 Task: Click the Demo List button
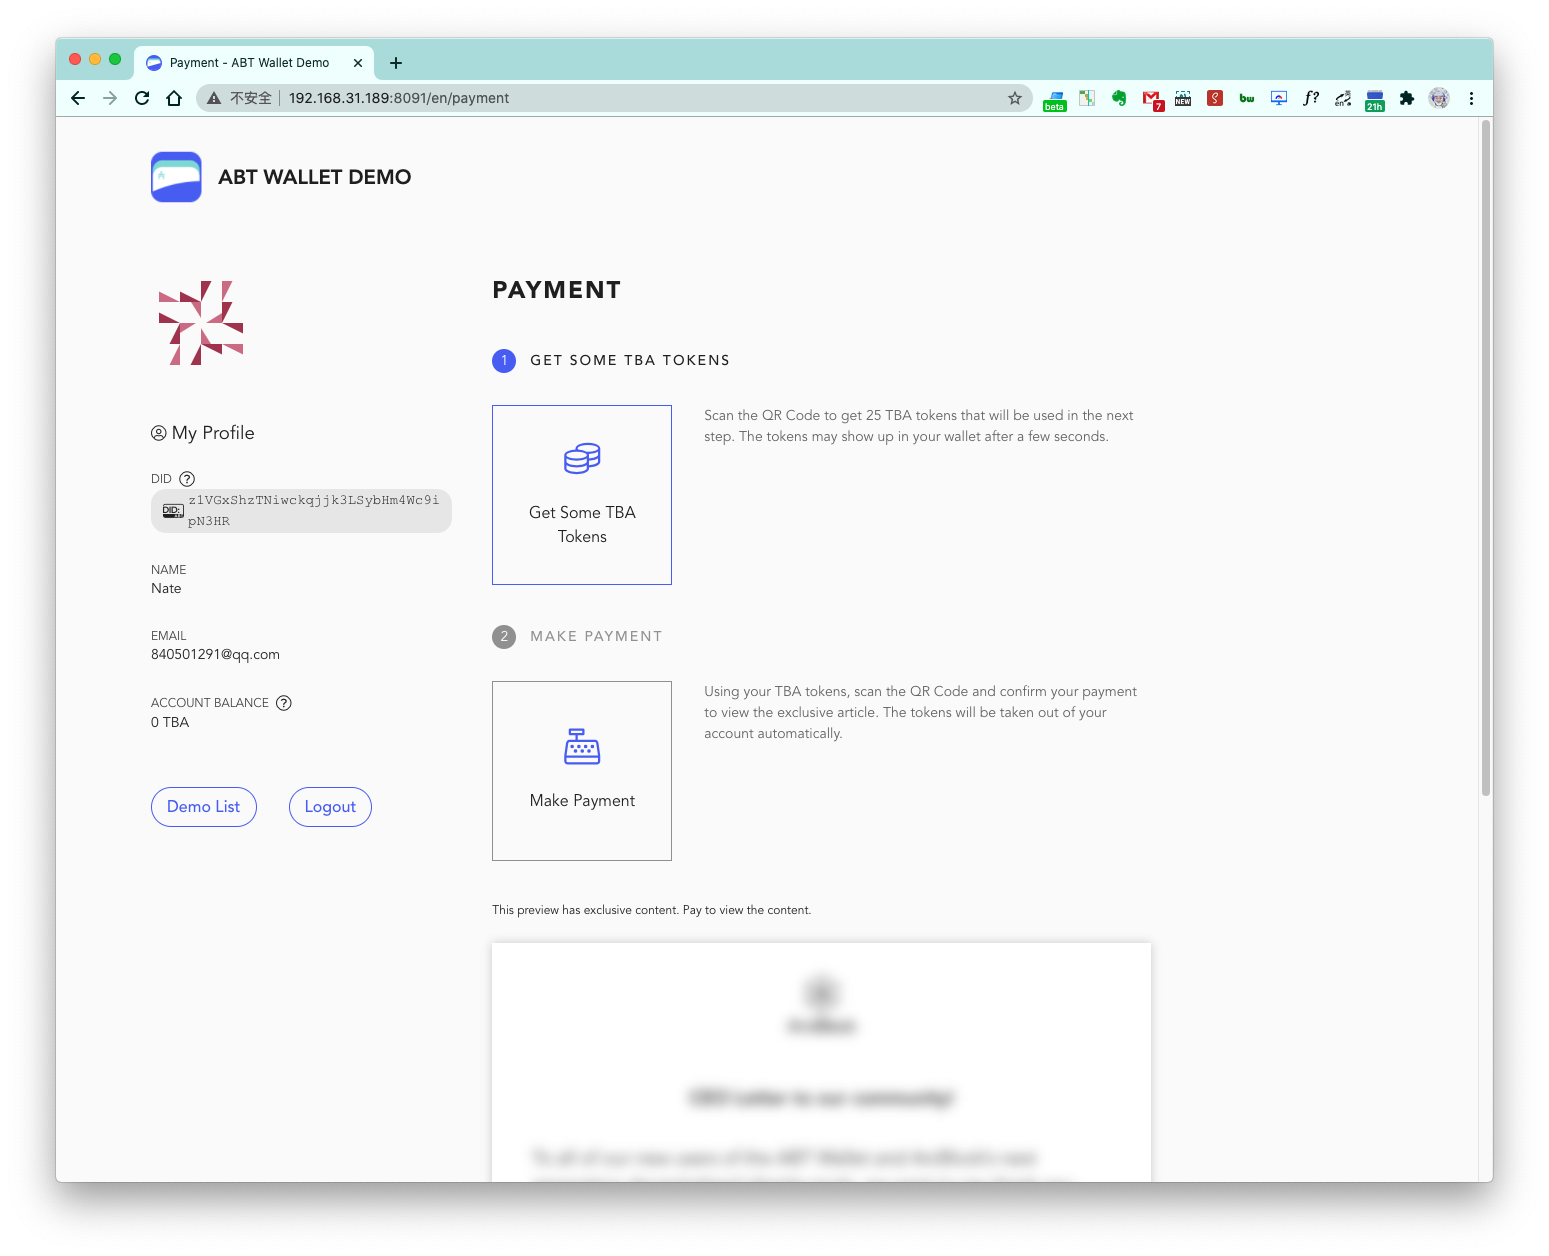(x=203, y=807)
